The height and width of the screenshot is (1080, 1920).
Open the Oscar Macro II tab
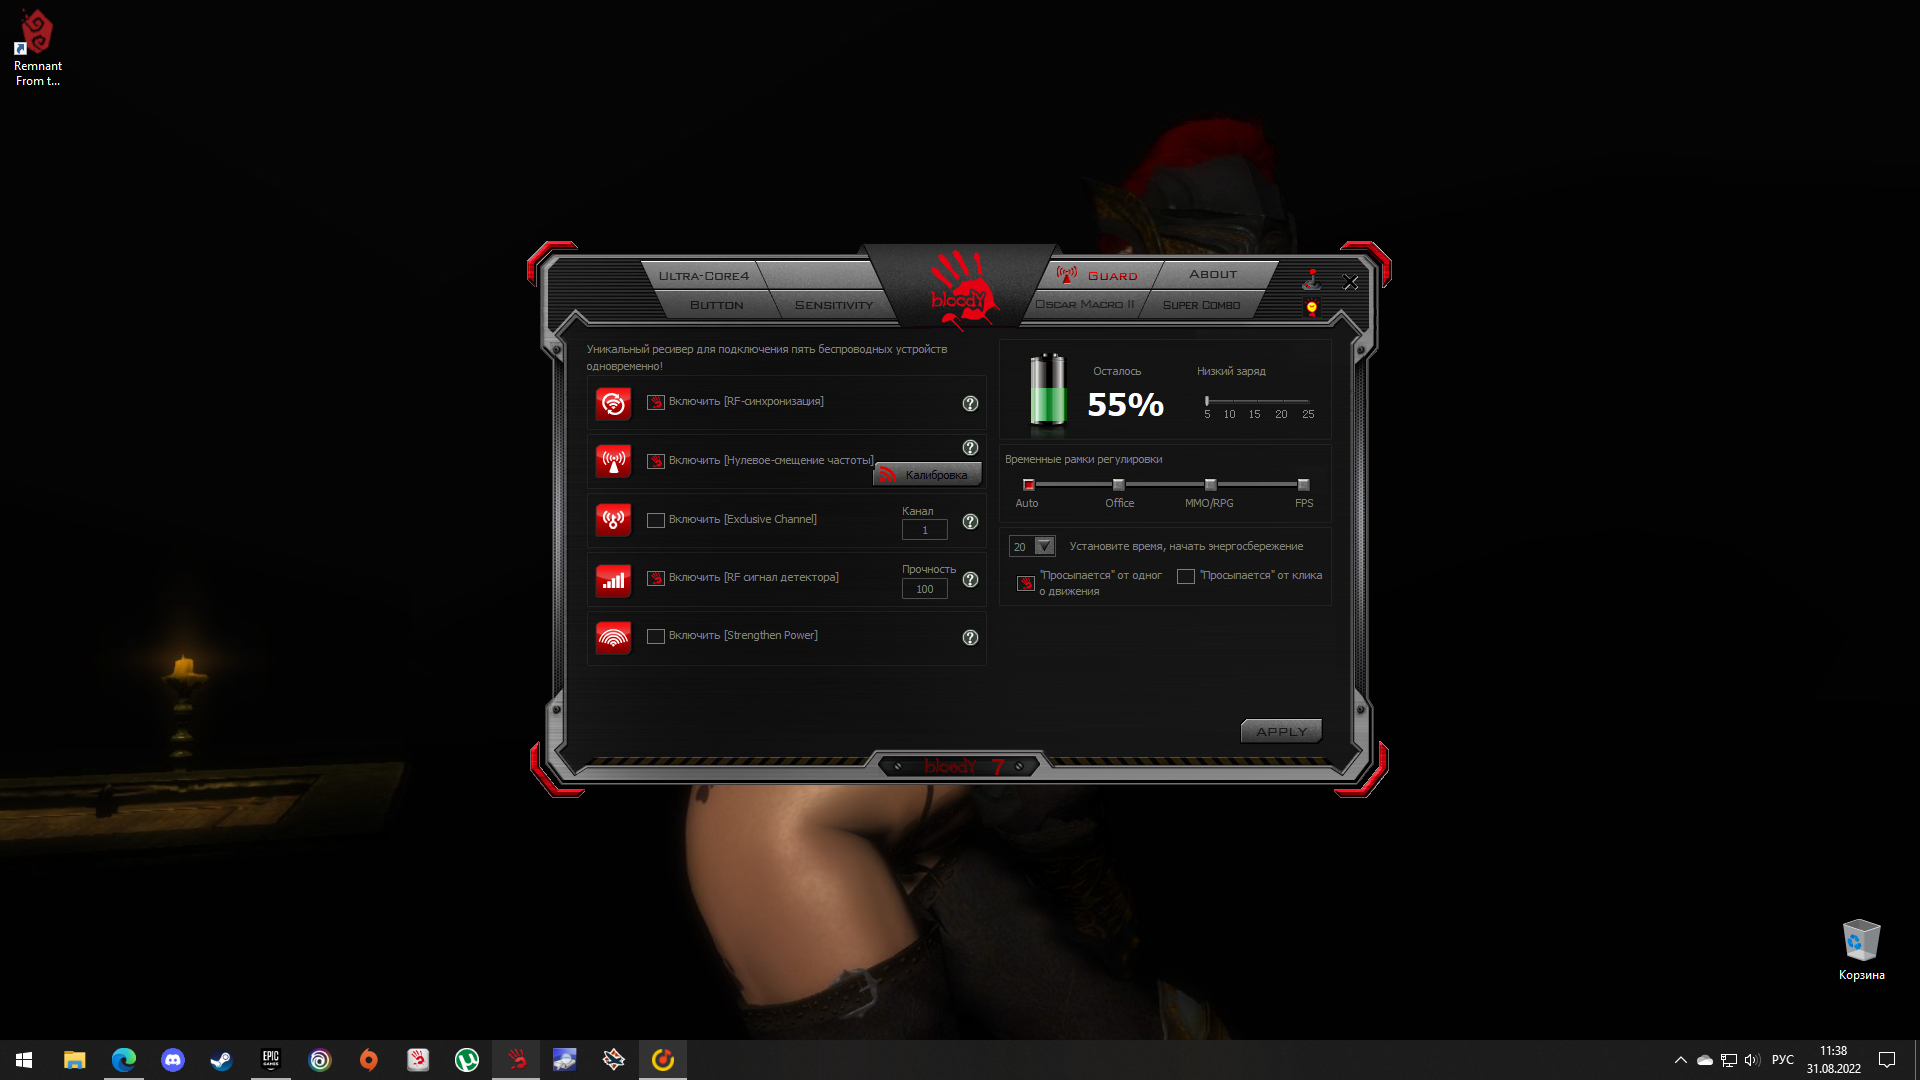click(x=1084, y=304)
